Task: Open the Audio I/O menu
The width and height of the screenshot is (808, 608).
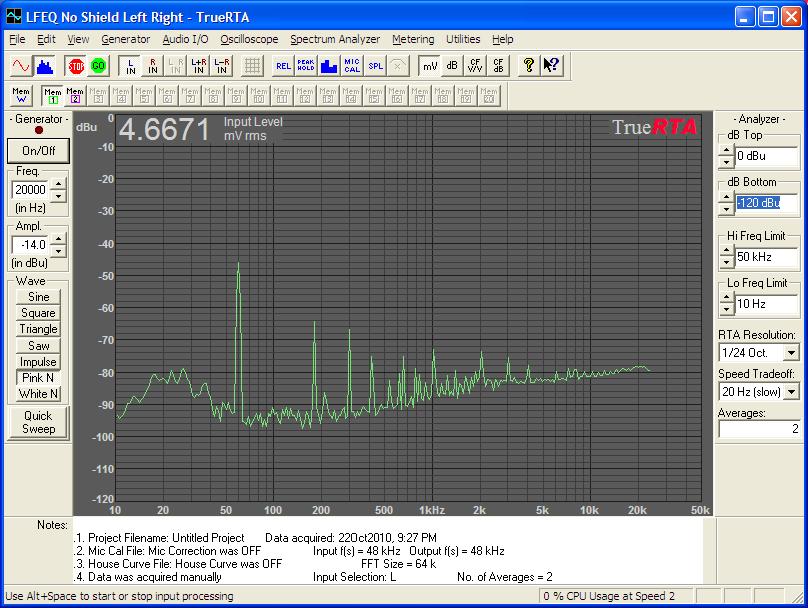Action: coord(185,39)
